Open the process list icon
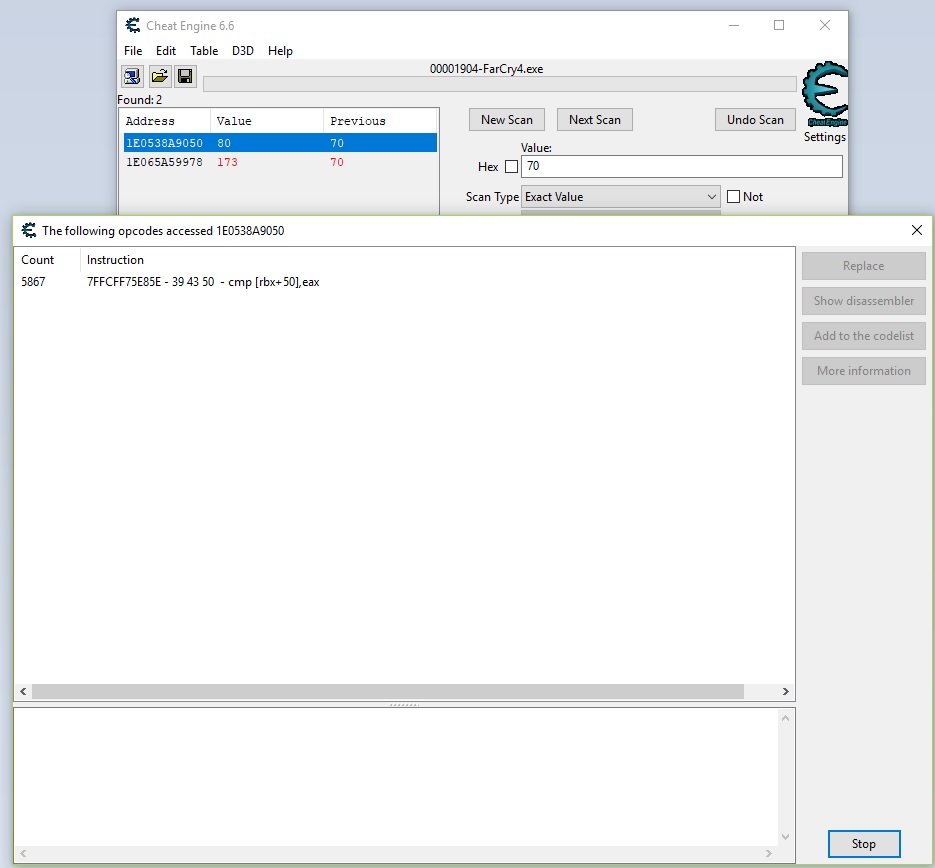Image resolution: width=935 pixels, height=868 pixels. click(x=132, y=76)
